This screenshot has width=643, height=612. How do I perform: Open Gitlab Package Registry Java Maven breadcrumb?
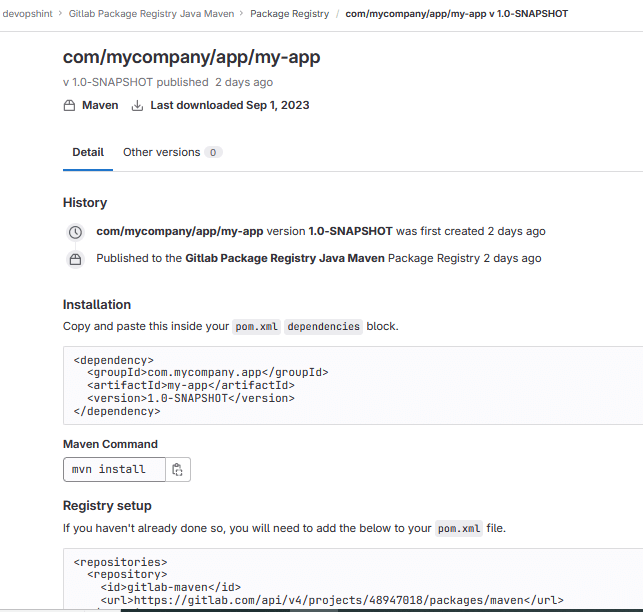[151, 14]
